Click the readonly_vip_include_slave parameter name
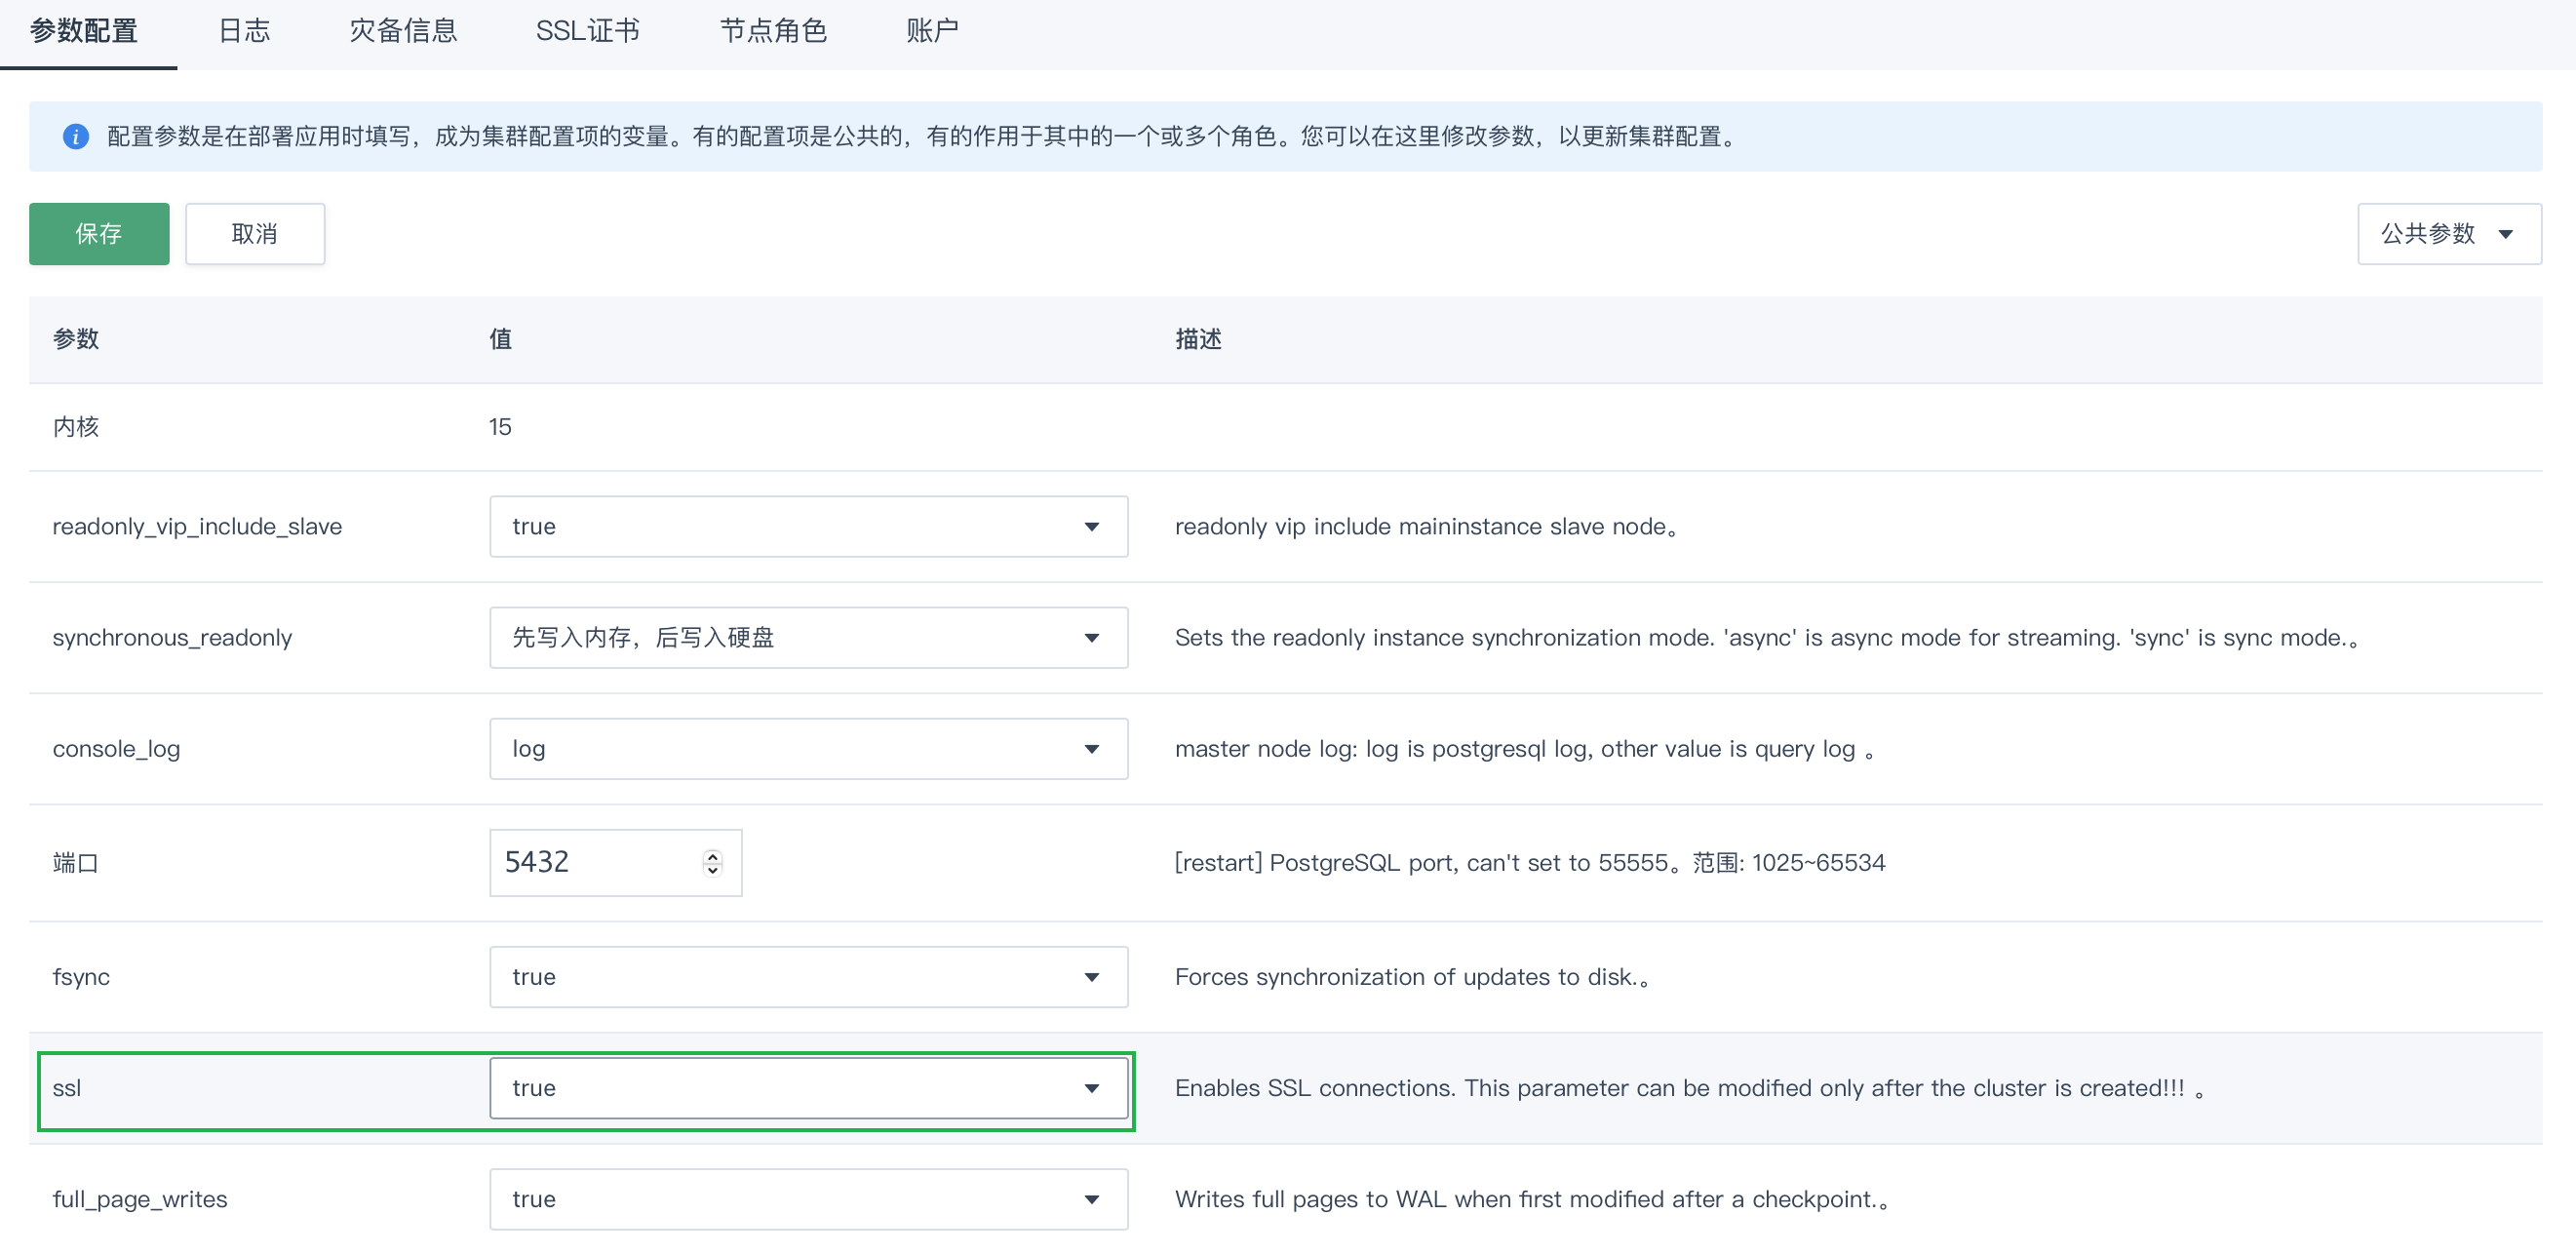2576x1254 pixels. (197, 527)
